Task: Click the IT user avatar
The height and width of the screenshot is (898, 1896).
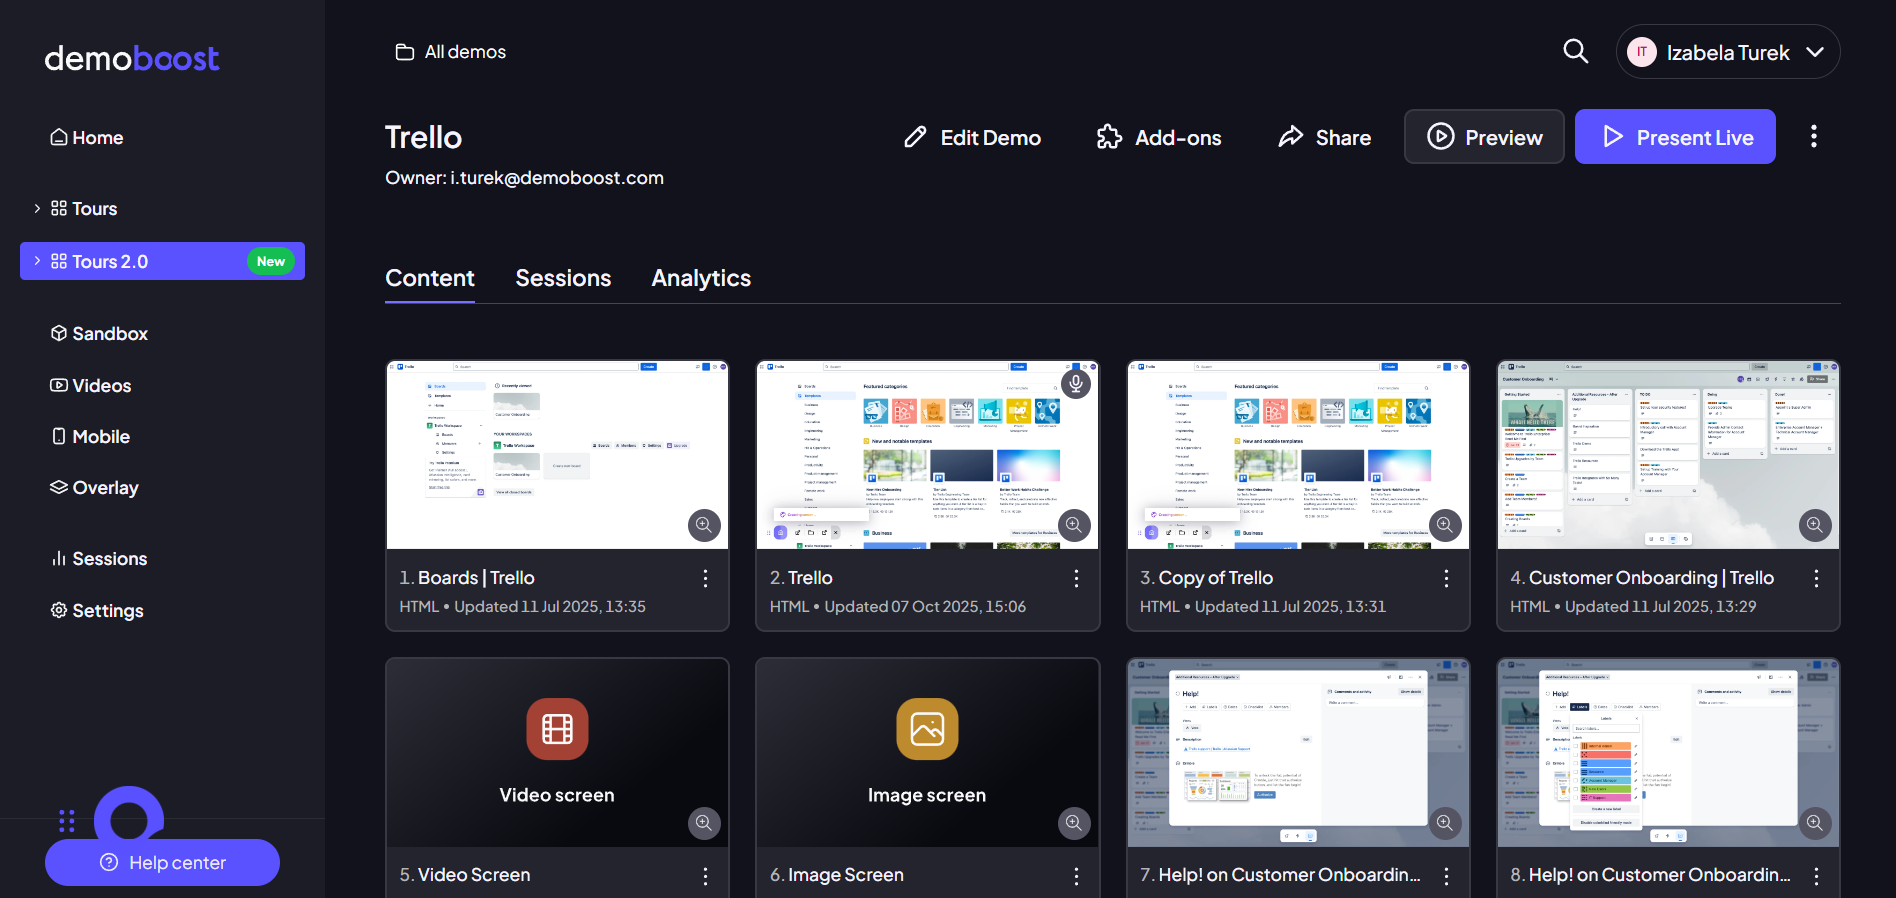Action: tap(1642, 52)
